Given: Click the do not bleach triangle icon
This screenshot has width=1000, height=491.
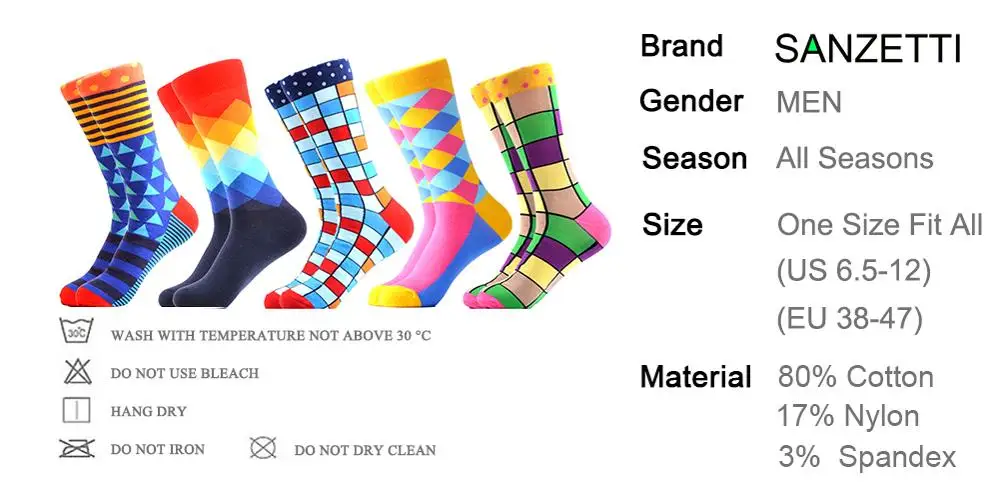Looking at the screenshot, I should pos(78,372).
